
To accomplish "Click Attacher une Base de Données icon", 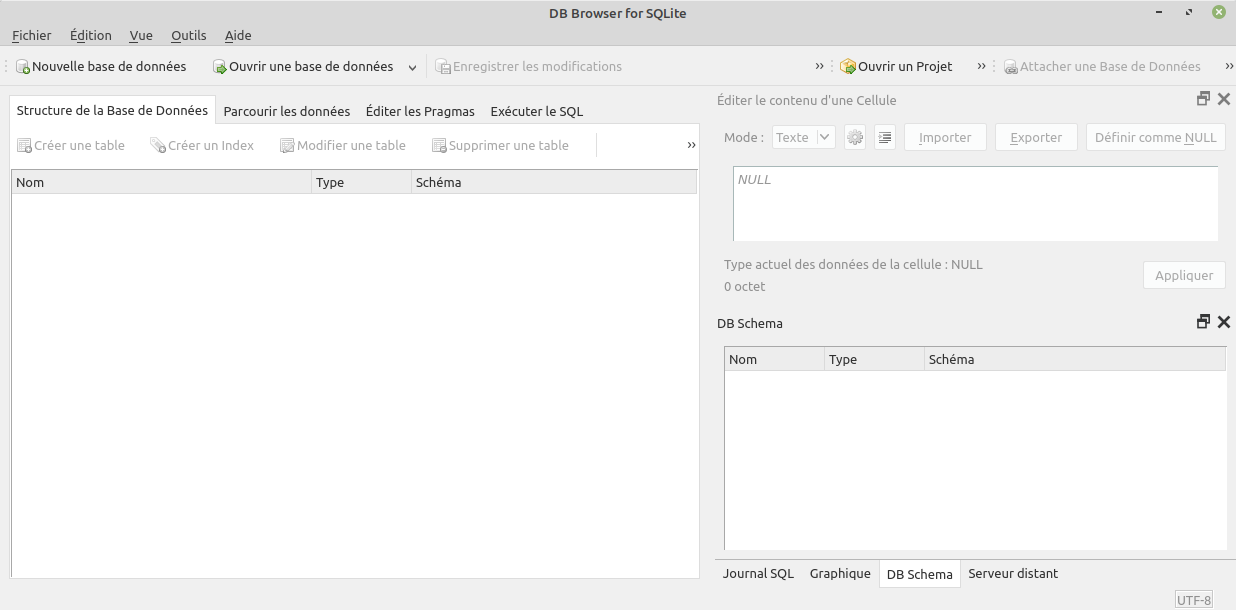I will (1011, 67).
